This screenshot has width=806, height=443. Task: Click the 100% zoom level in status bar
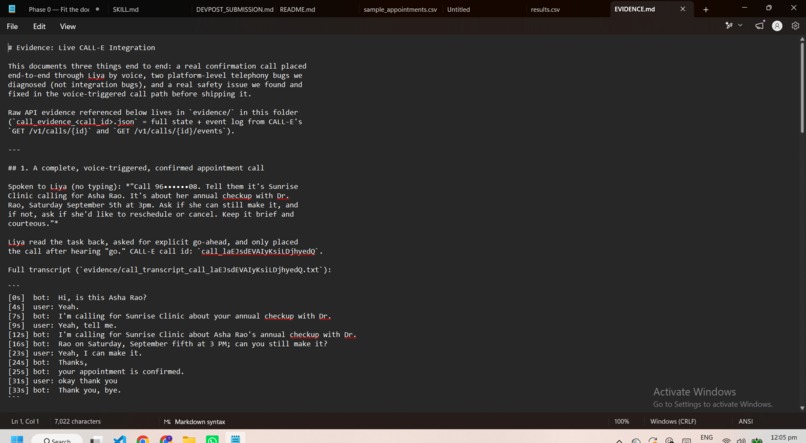pos(621,421)
